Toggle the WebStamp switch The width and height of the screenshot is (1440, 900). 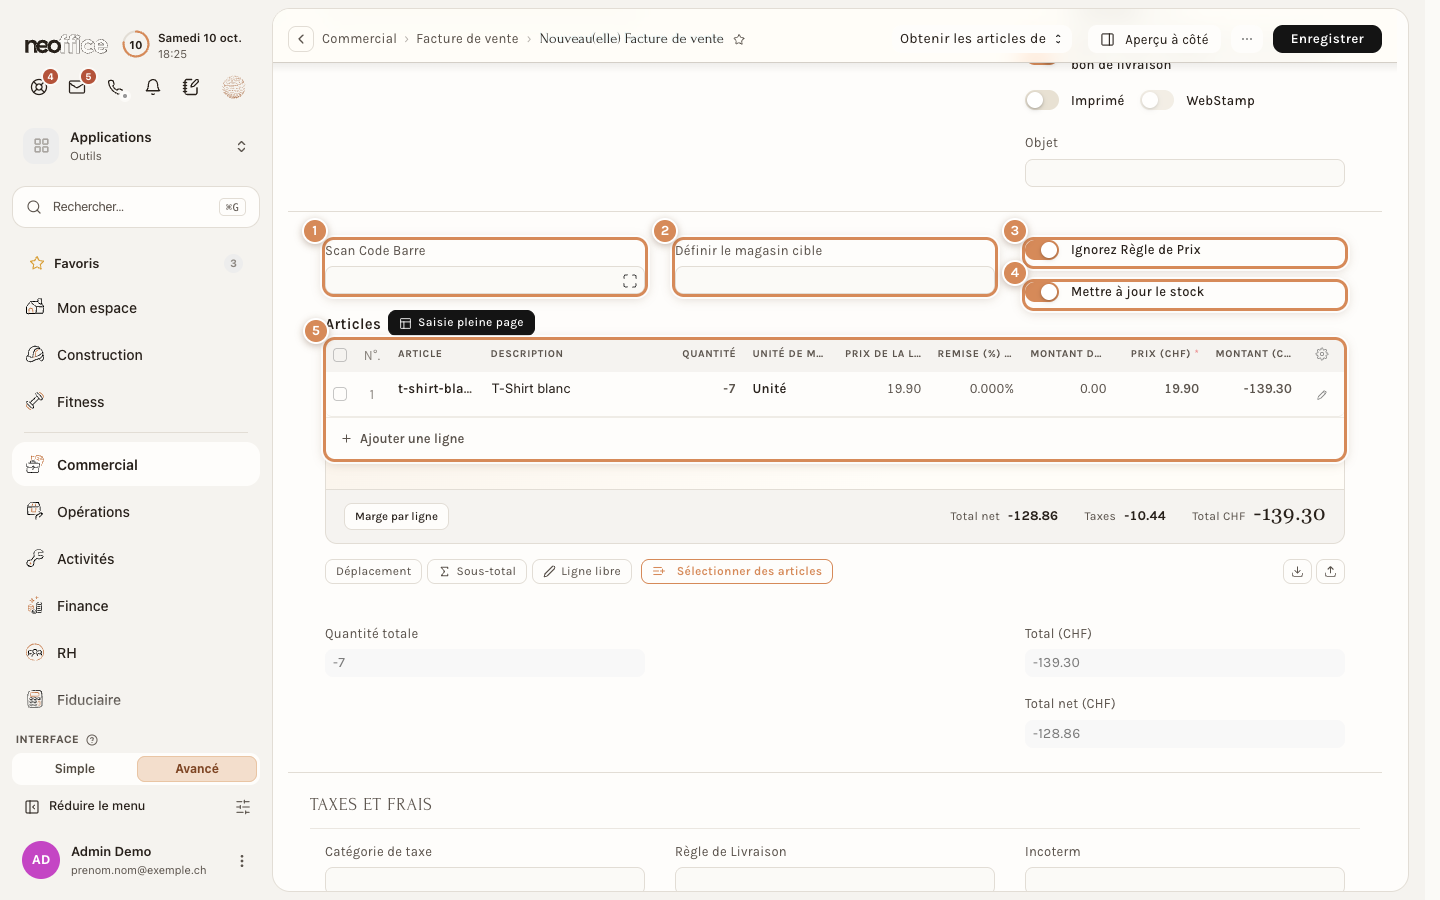tap(1157, 100)
